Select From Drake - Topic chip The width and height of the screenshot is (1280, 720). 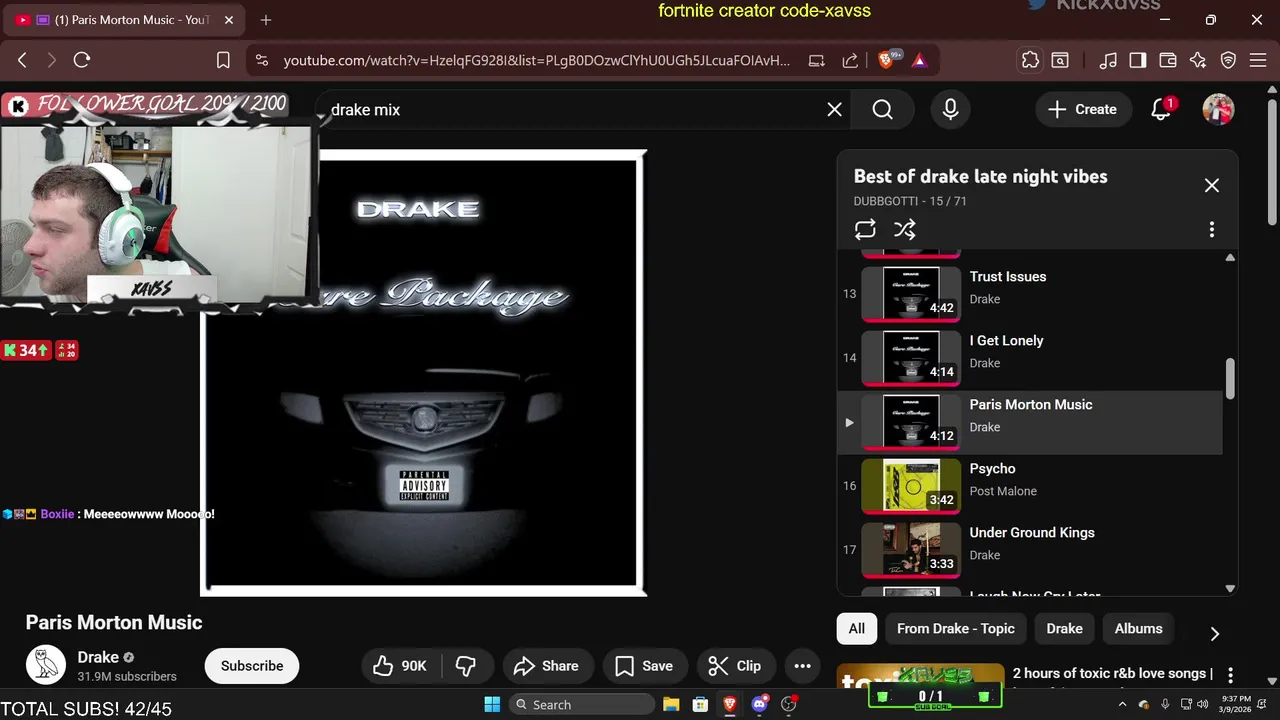(956, 629)
